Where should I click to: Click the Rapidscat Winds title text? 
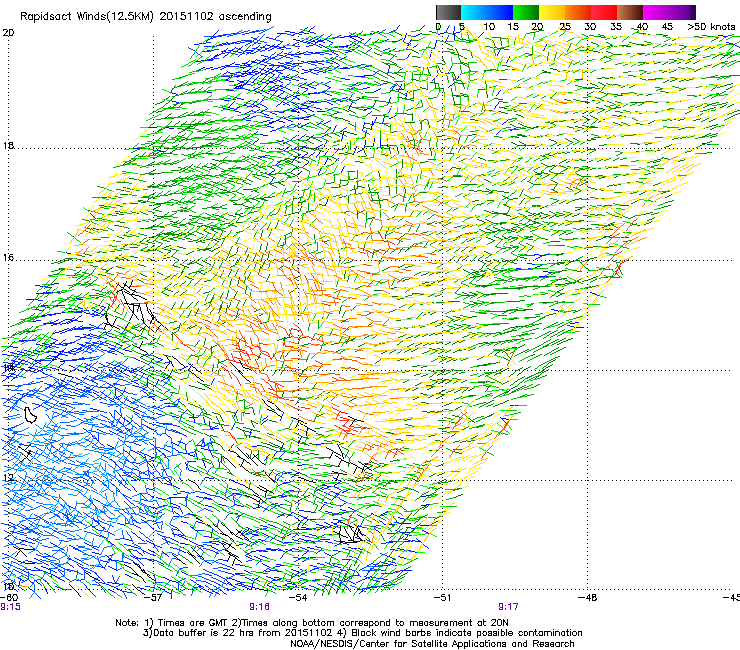(x=146, y=17)
